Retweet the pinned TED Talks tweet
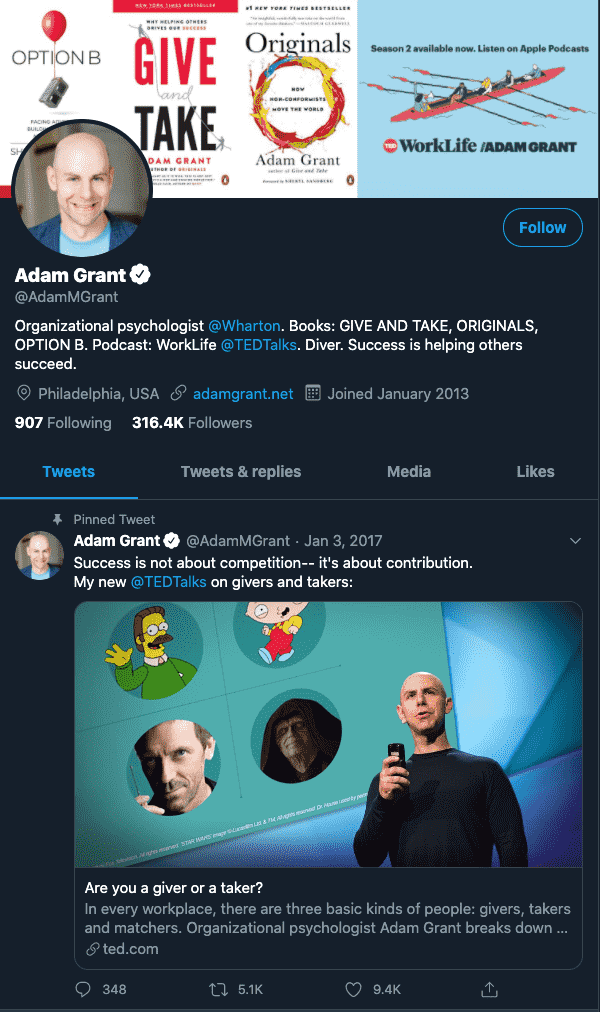Screen dimensions: 600x1012 [x=217, y=989]
